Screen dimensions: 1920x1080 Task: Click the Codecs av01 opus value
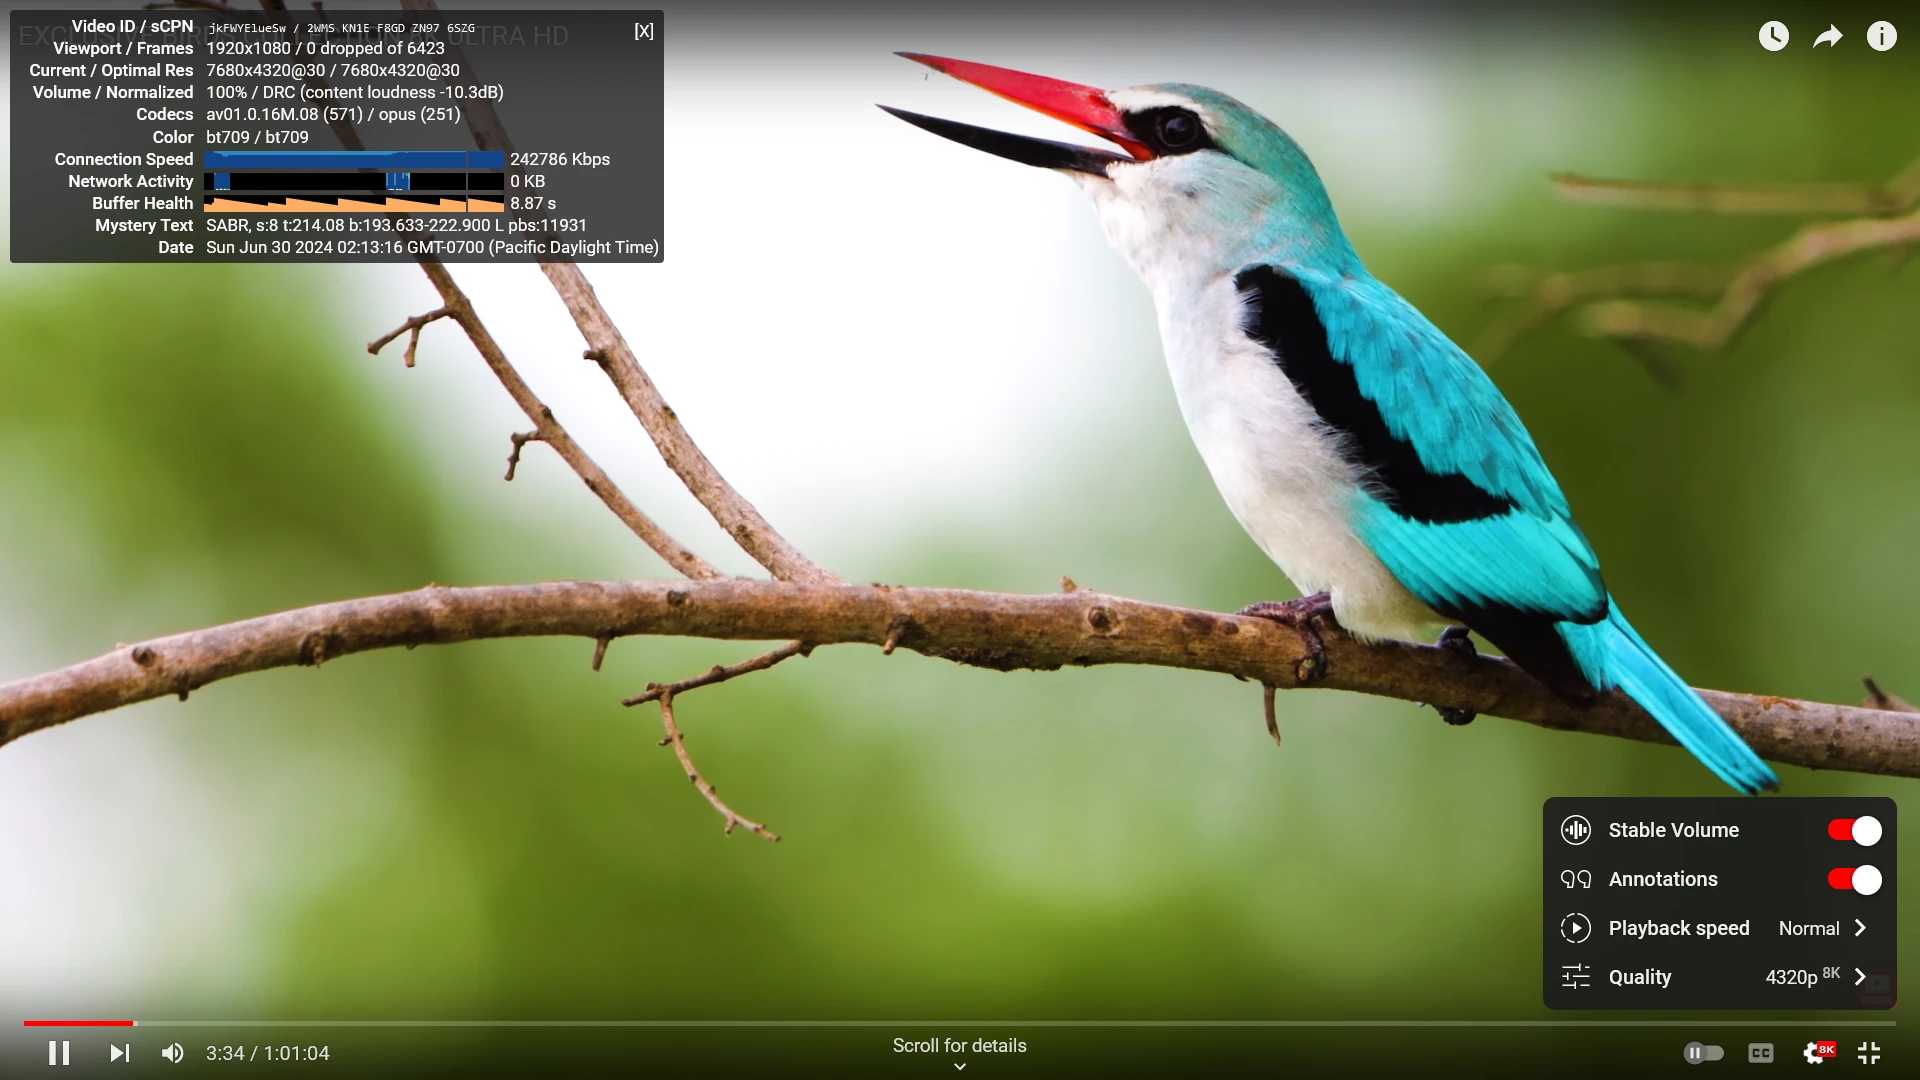click(333, 114)
